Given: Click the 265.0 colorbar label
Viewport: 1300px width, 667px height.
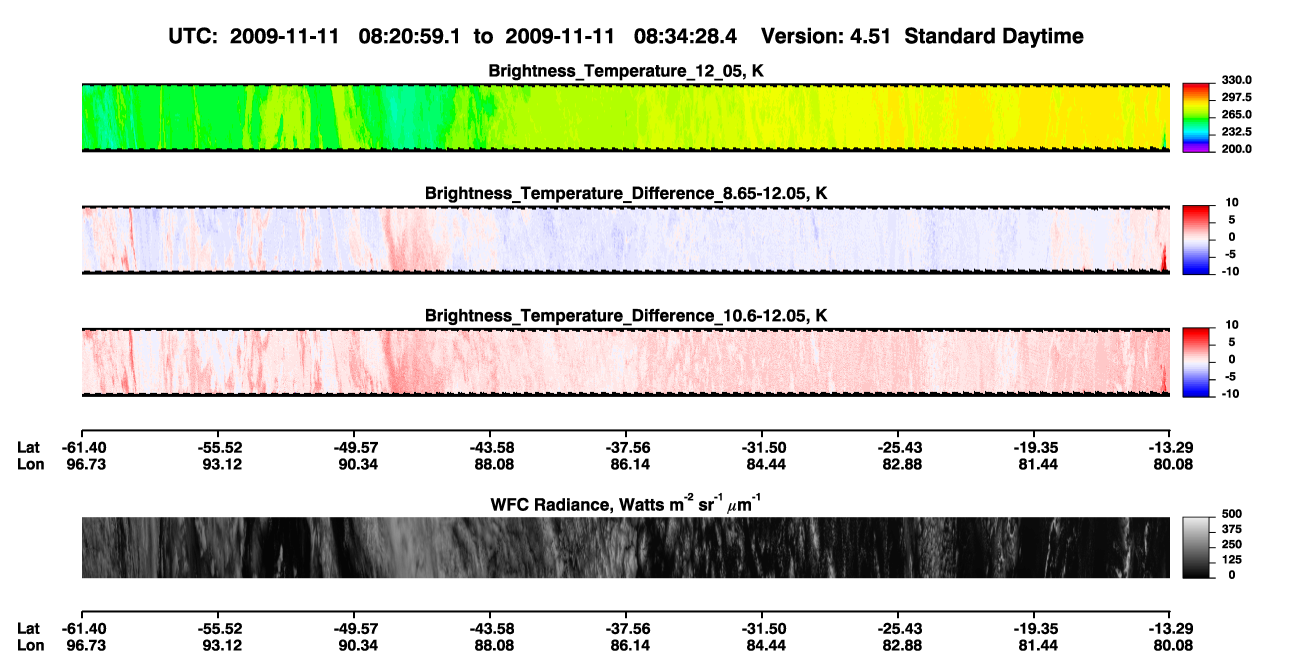Looking at the screenshot, I should click(x=1237, y=115).
